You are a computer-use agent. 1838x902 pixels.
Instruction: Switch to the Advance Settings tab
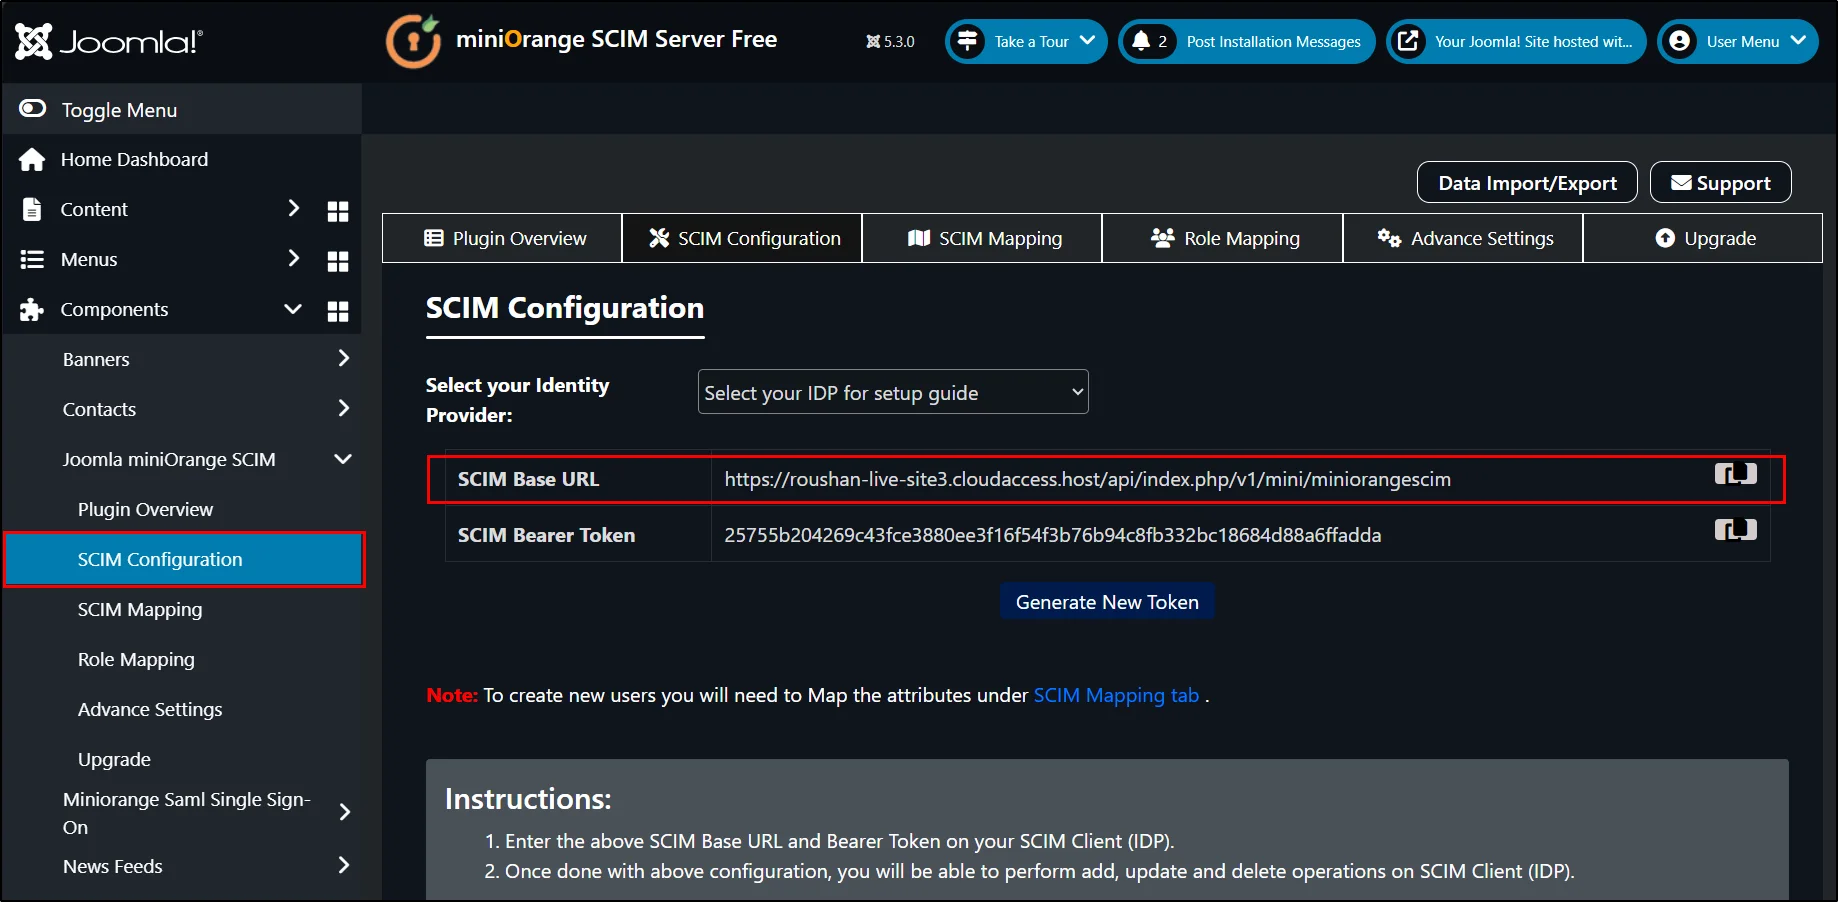tap(1463, 238)
